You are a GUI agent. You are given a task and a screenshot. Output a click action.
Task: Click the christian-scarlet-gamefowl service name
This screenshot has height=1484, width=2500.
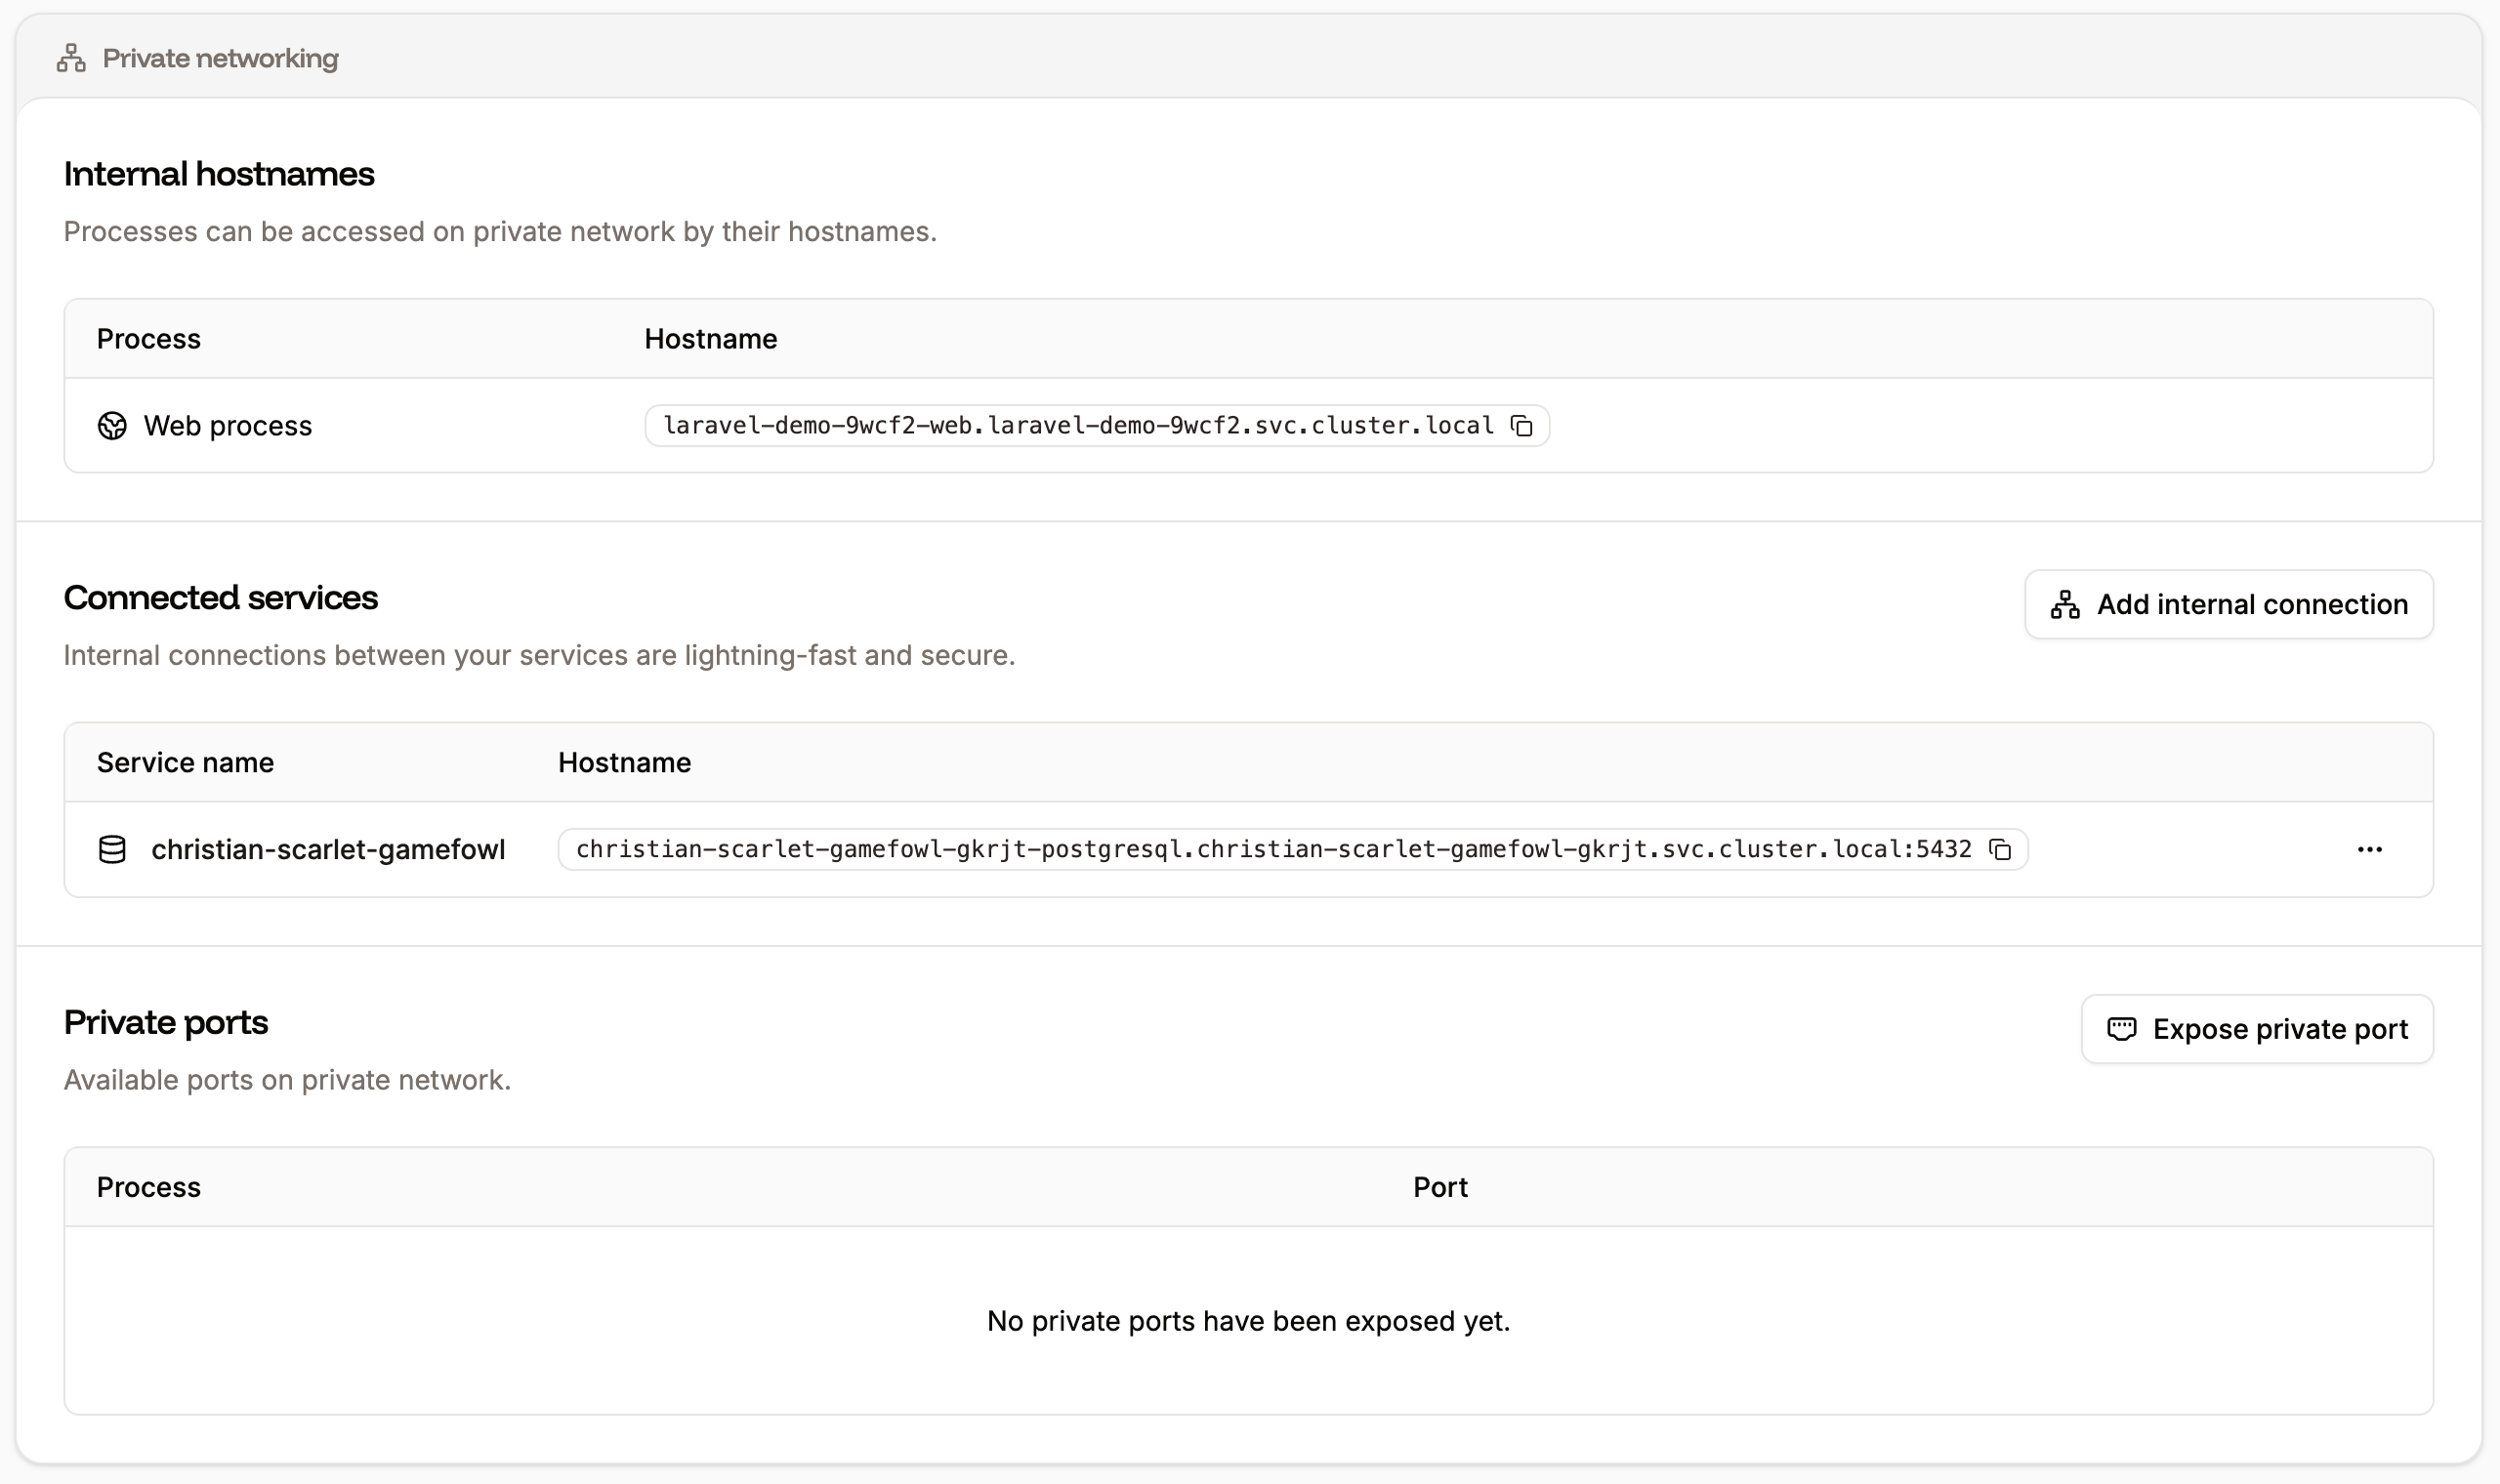(328, 848)
